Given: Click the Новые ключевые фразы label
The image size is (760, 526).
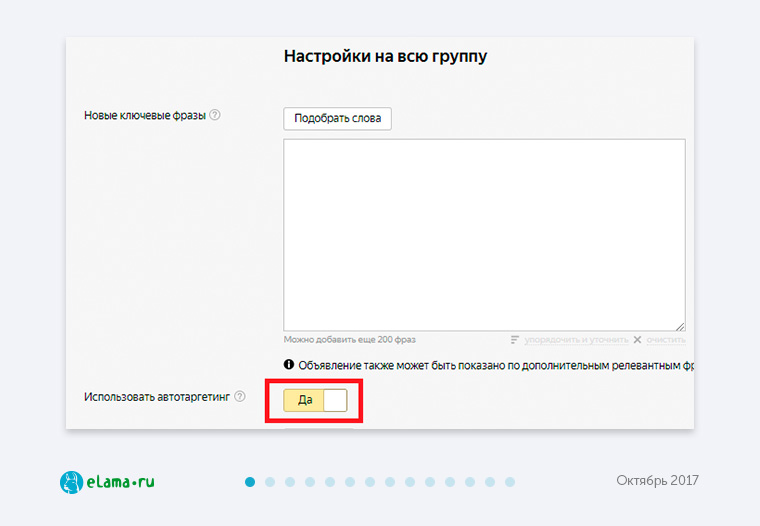Looking at the screenshot, I should 145,115.
